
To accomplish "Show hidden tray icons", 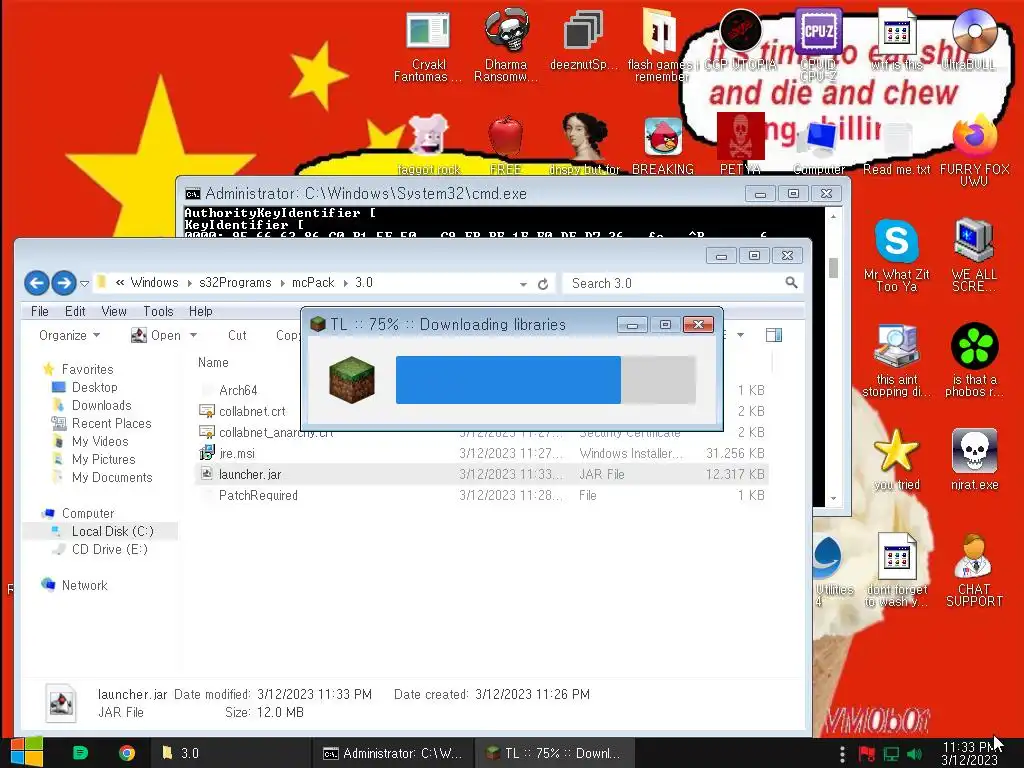I will (842, 754).
